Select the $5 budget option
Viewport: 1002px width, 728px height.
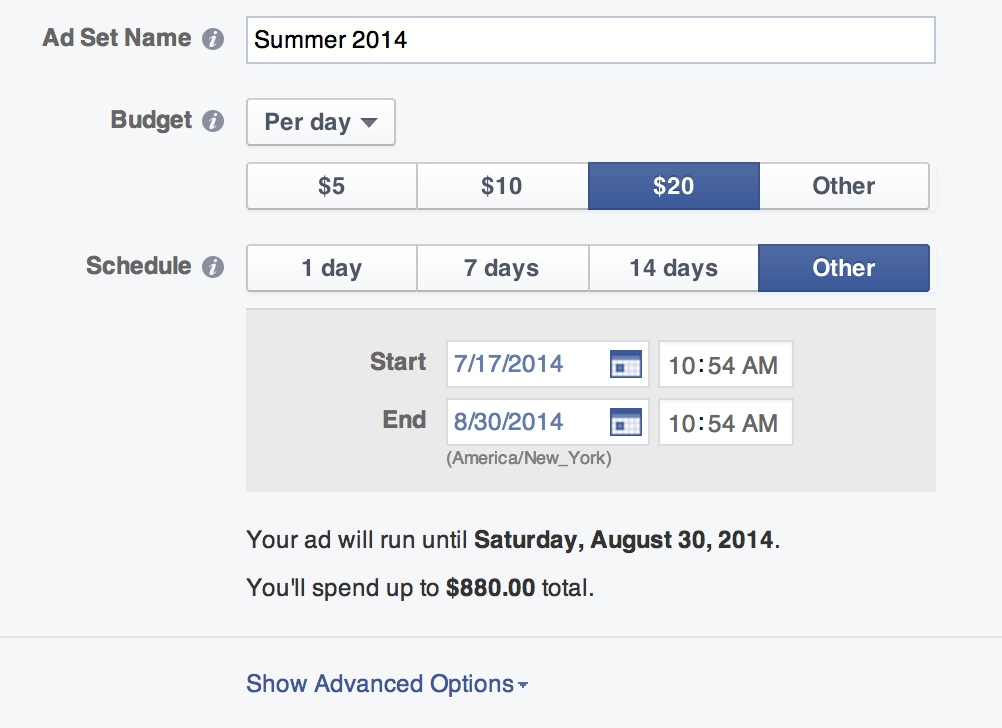point(332,186)
